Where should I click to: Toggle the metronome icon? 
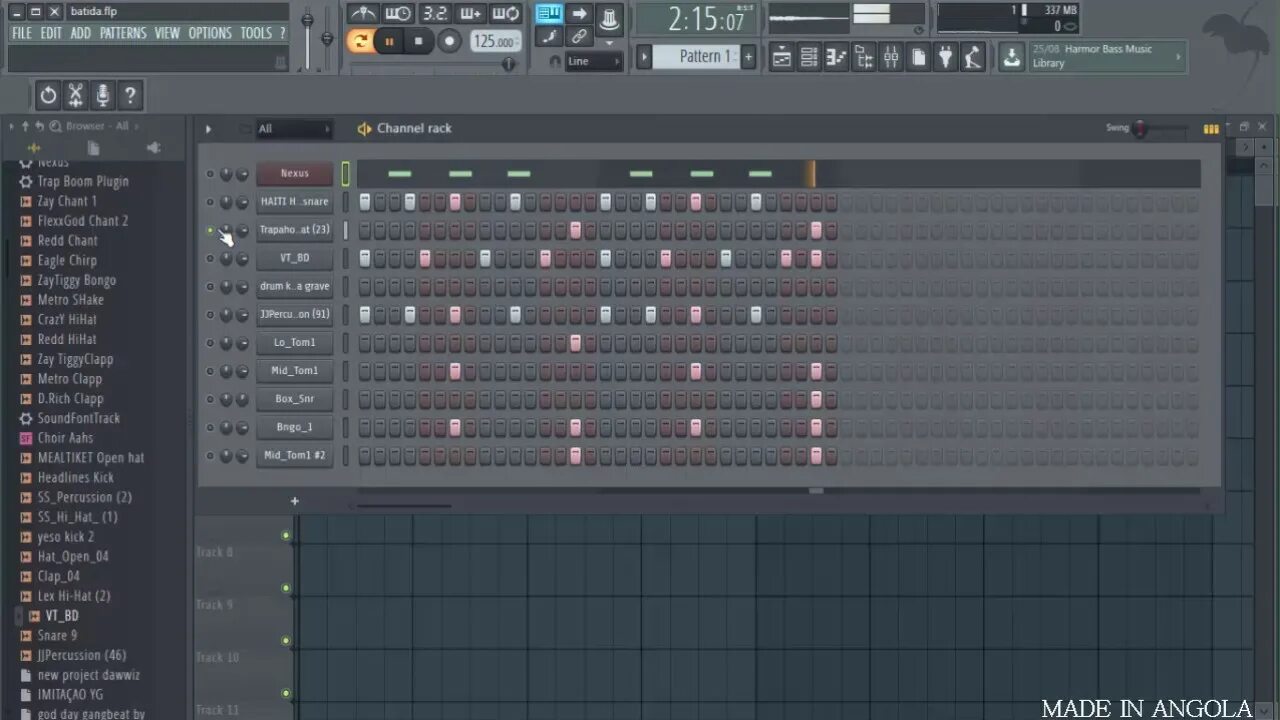pos(363,14)
